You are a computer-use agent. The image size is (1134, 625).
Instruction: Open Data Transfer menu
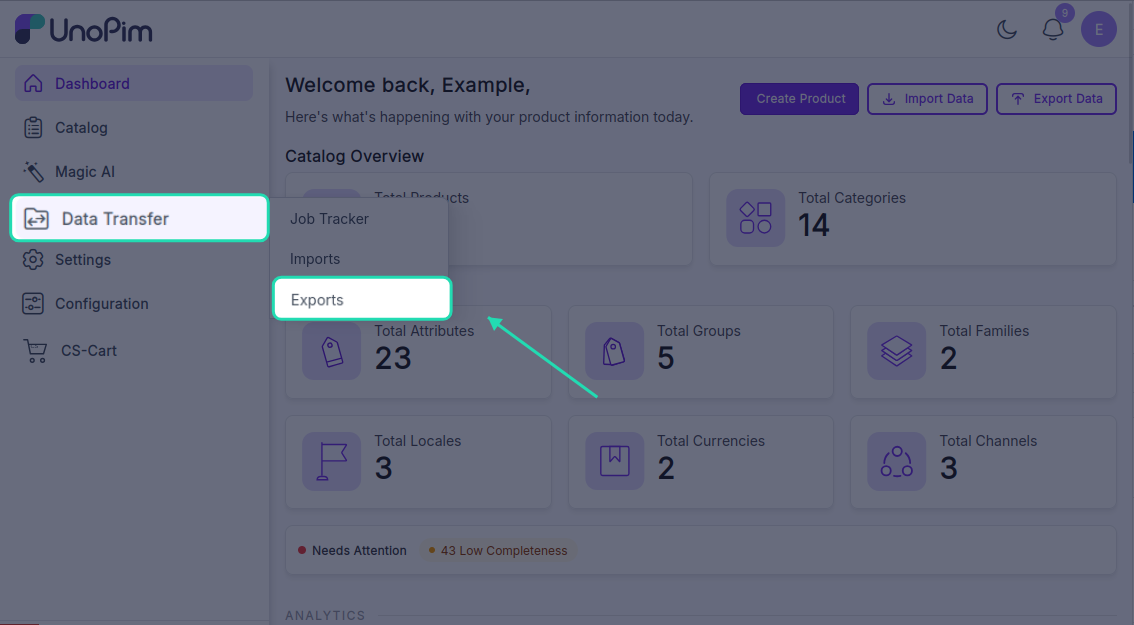(x=140, y=218)
